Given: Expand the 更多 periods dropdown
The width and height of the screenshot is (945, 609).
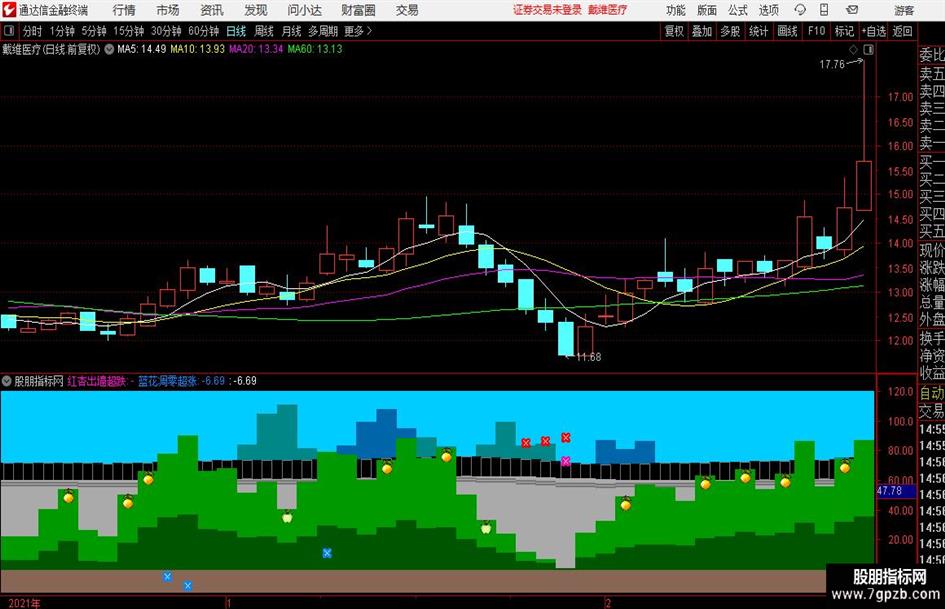Looking at the screenshot, I should coord(358,31).
